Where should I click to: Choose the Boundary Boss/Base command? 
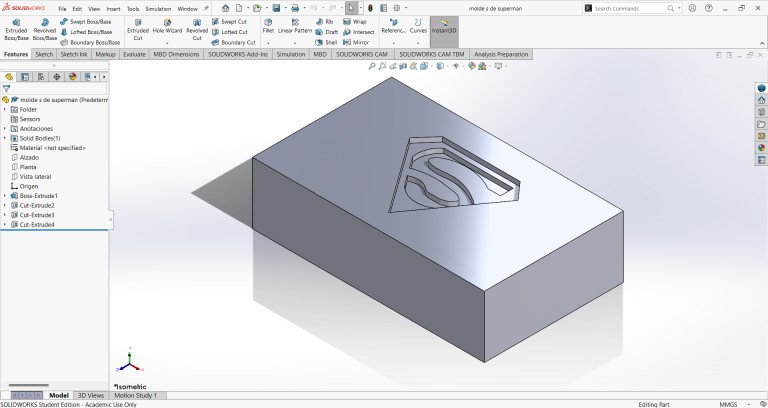[90, 43]
